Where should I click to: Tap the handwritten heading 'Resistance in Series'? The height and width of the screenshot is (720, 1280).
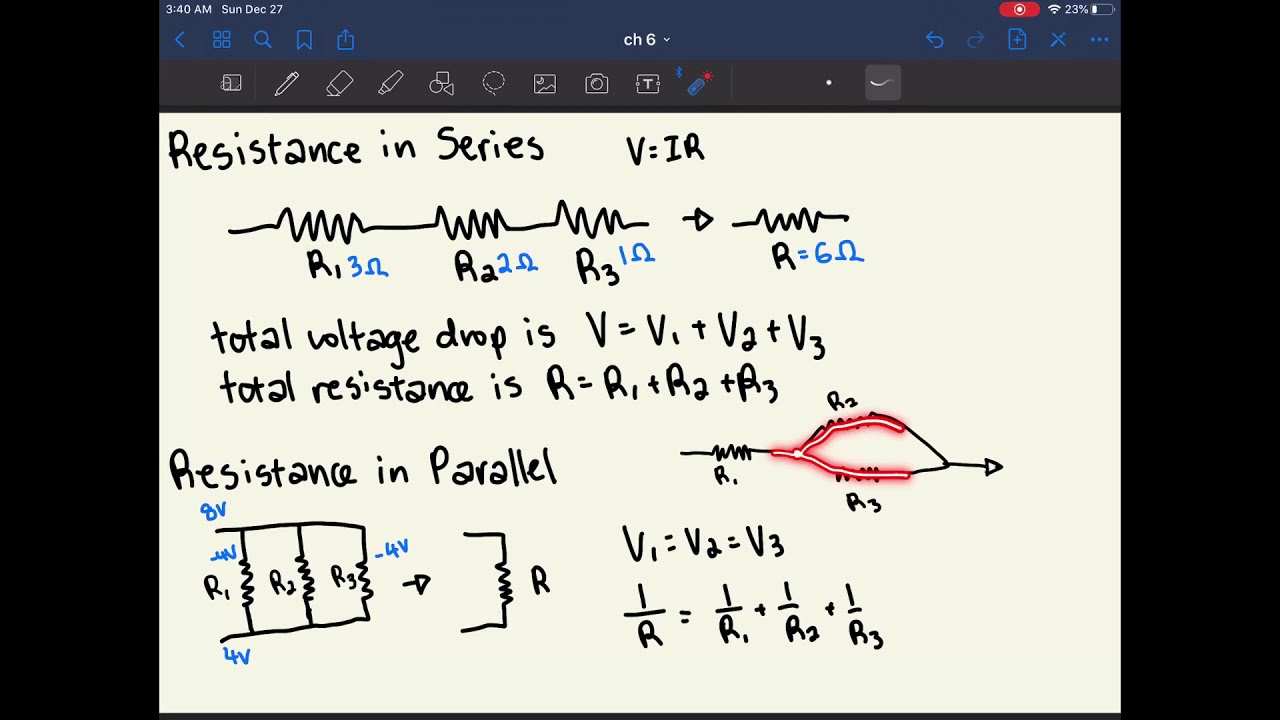click(356, 148)
